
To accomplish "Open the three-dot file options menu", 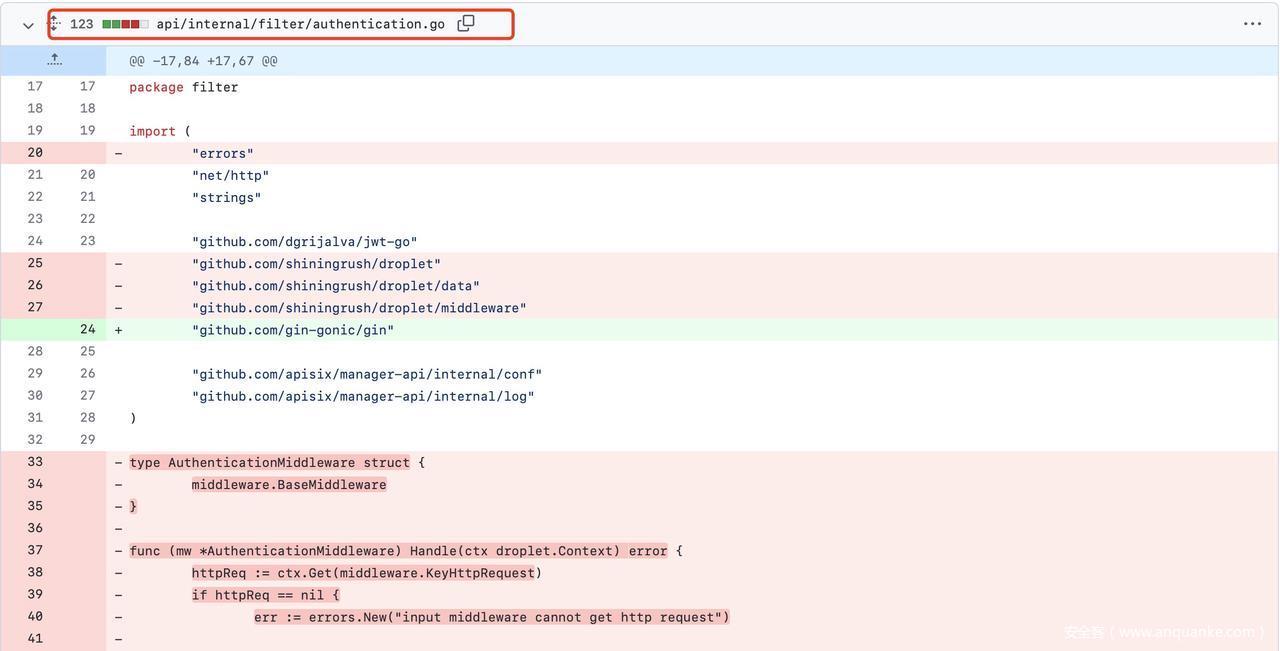I will tap(1252, 24).
